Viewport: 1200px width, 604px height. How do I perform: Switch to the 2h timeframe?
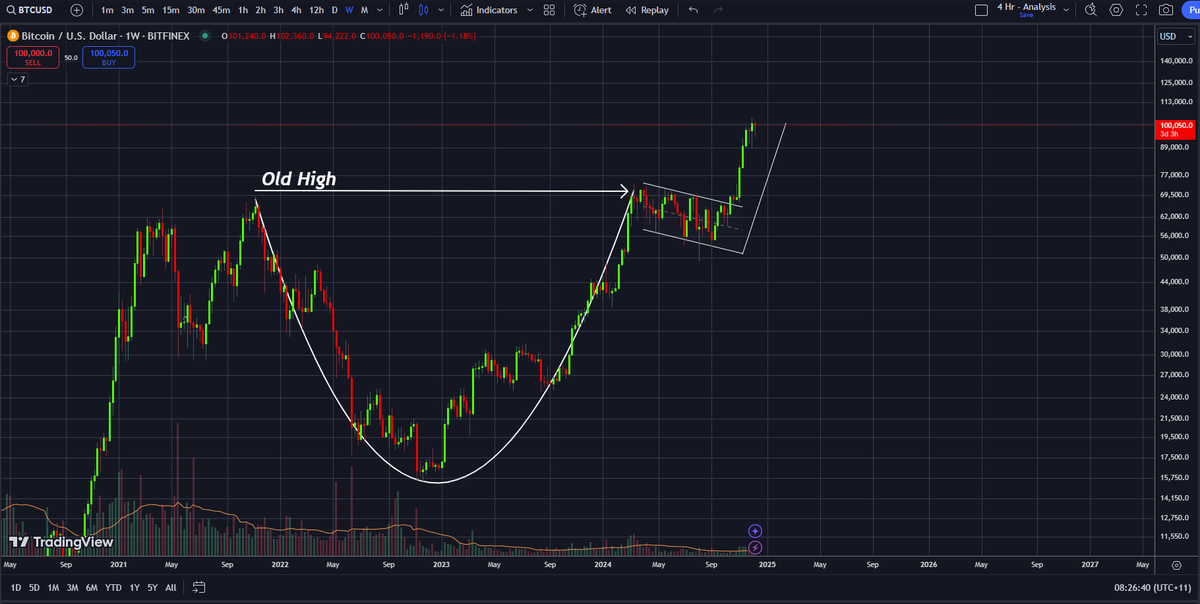pos(260,10)
